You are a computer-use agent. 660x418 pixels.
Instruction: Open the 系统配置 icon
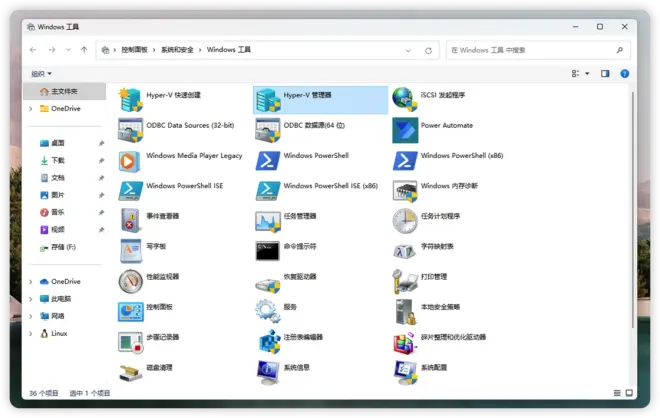click(x=405, y=373)
